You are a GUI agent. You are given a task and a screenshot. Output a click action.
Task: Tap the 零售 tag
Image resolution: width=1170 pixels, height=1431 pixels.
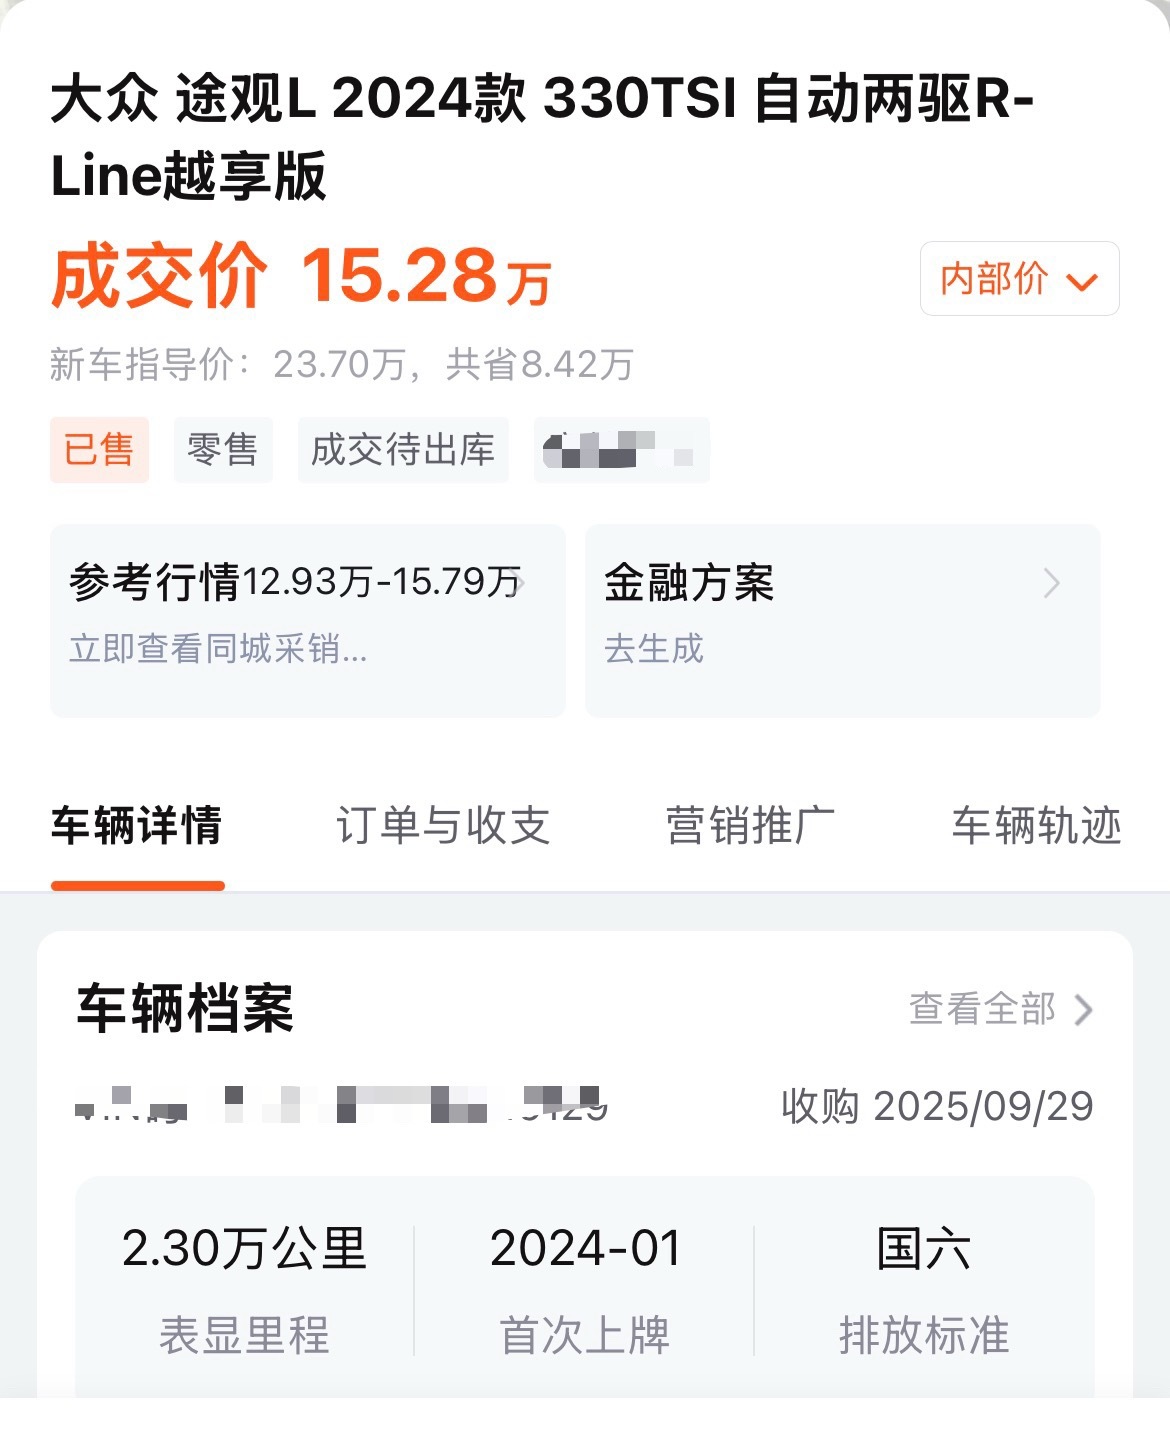pyautogui.click(x=222, y=450)
